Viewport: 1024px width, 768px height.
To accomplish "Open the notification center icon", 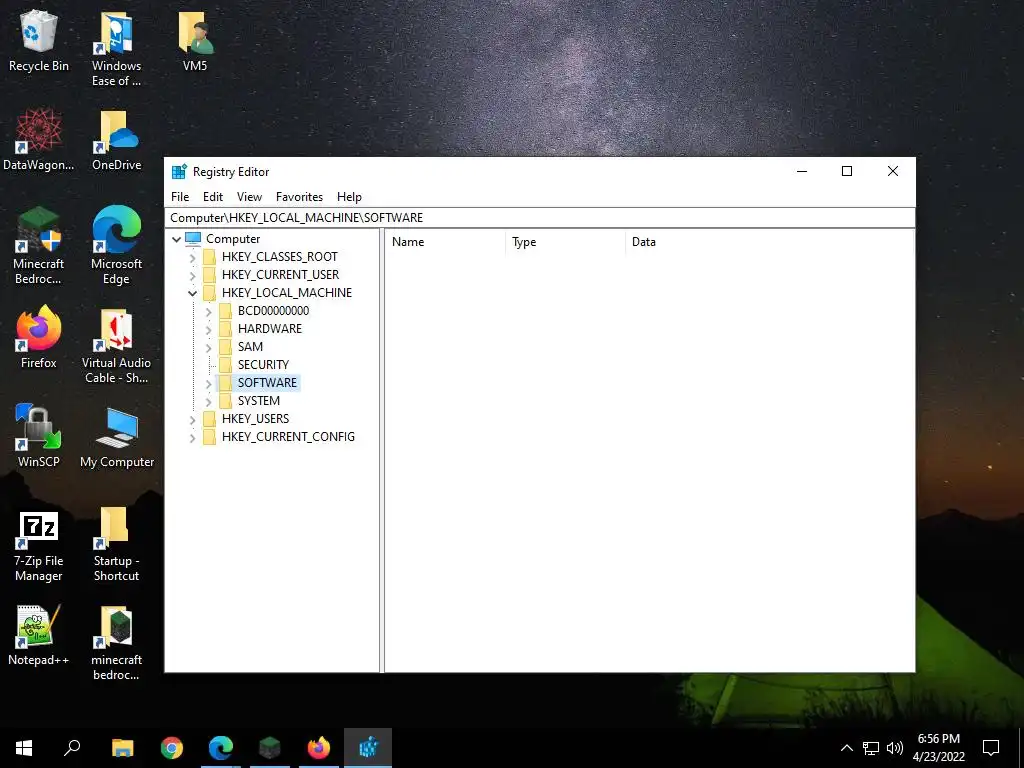I will point(991,748).
